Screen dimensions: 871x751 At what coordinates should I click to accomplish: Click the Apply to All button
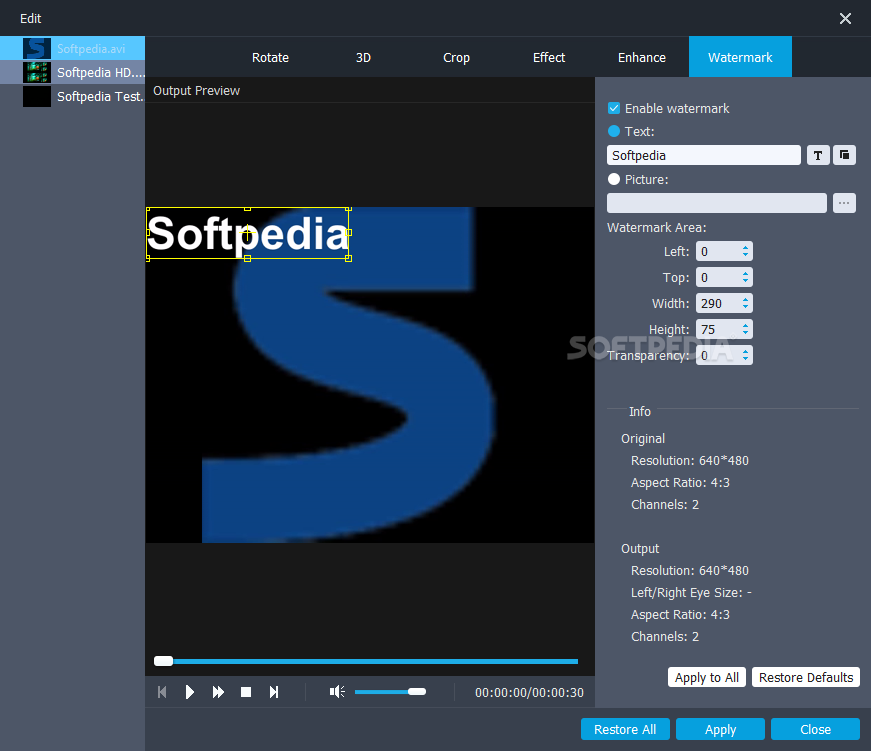(707, 677)
